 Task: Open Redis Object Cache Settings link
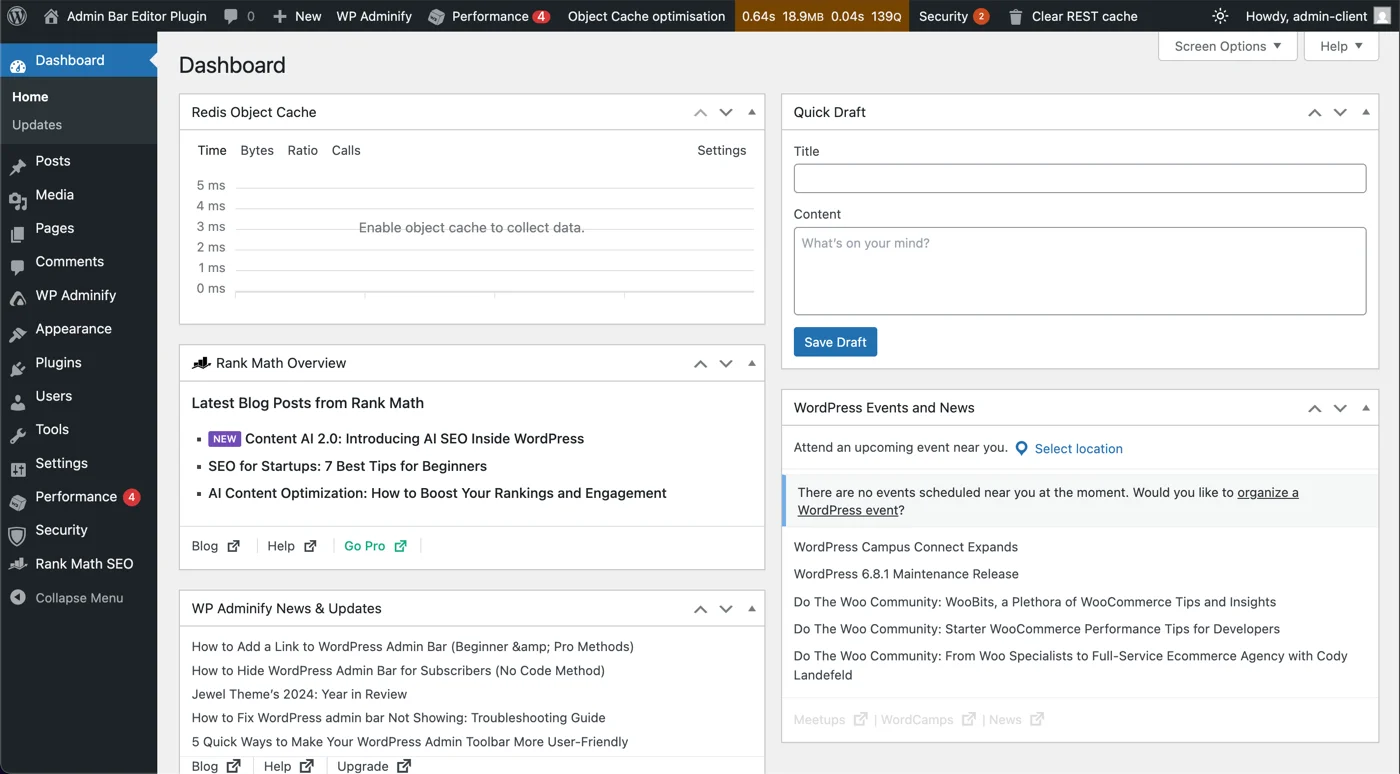722,150
